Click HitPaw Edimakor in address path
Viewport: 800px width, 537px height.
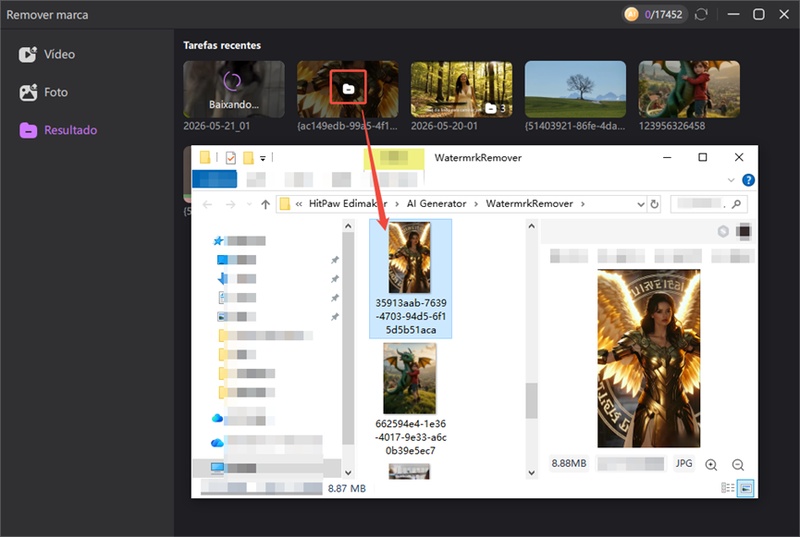point(348,203)
